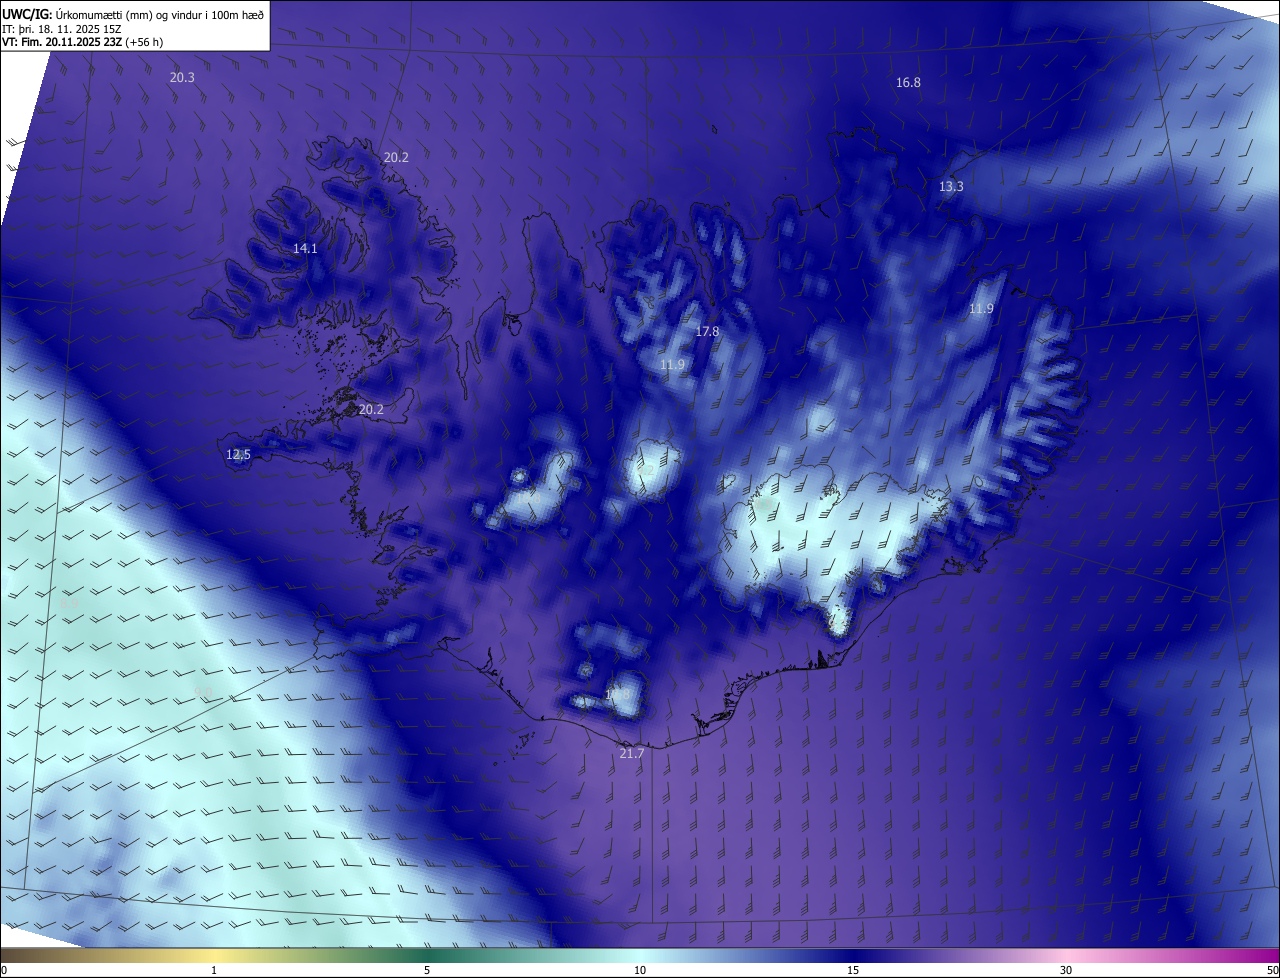1280x978 pixels.
Task: Click the title line starting with UWC/IG
Action: tap(133, 13)
